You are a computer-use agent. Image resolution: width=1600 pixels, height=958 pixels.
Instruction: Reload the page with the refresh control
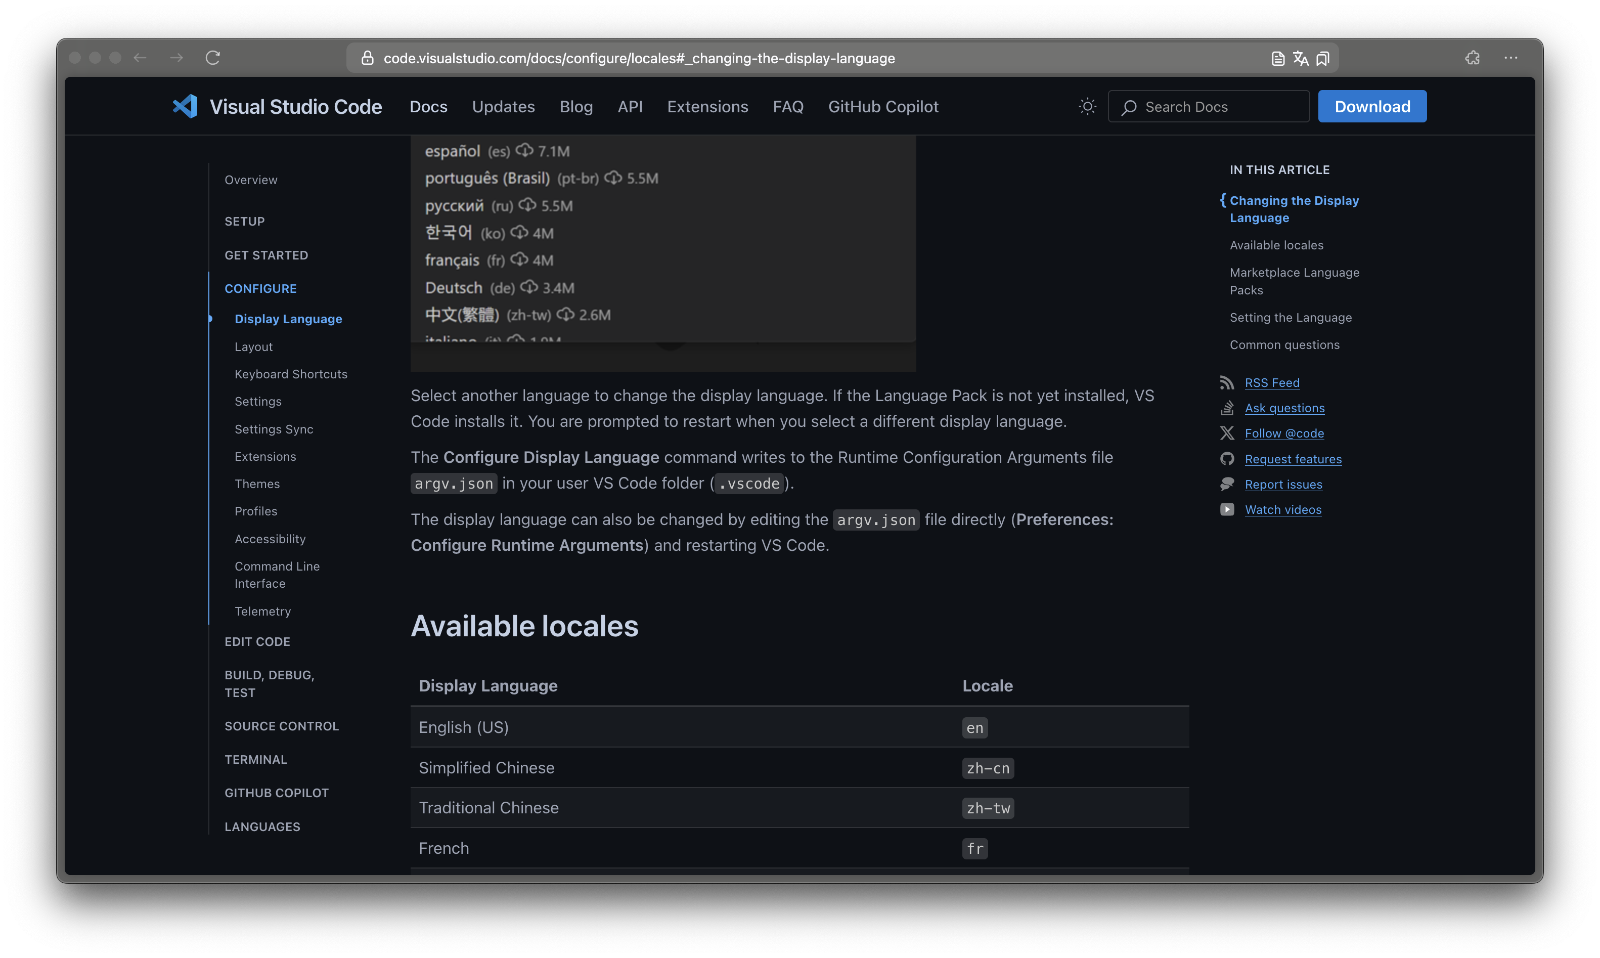(213, 58)
